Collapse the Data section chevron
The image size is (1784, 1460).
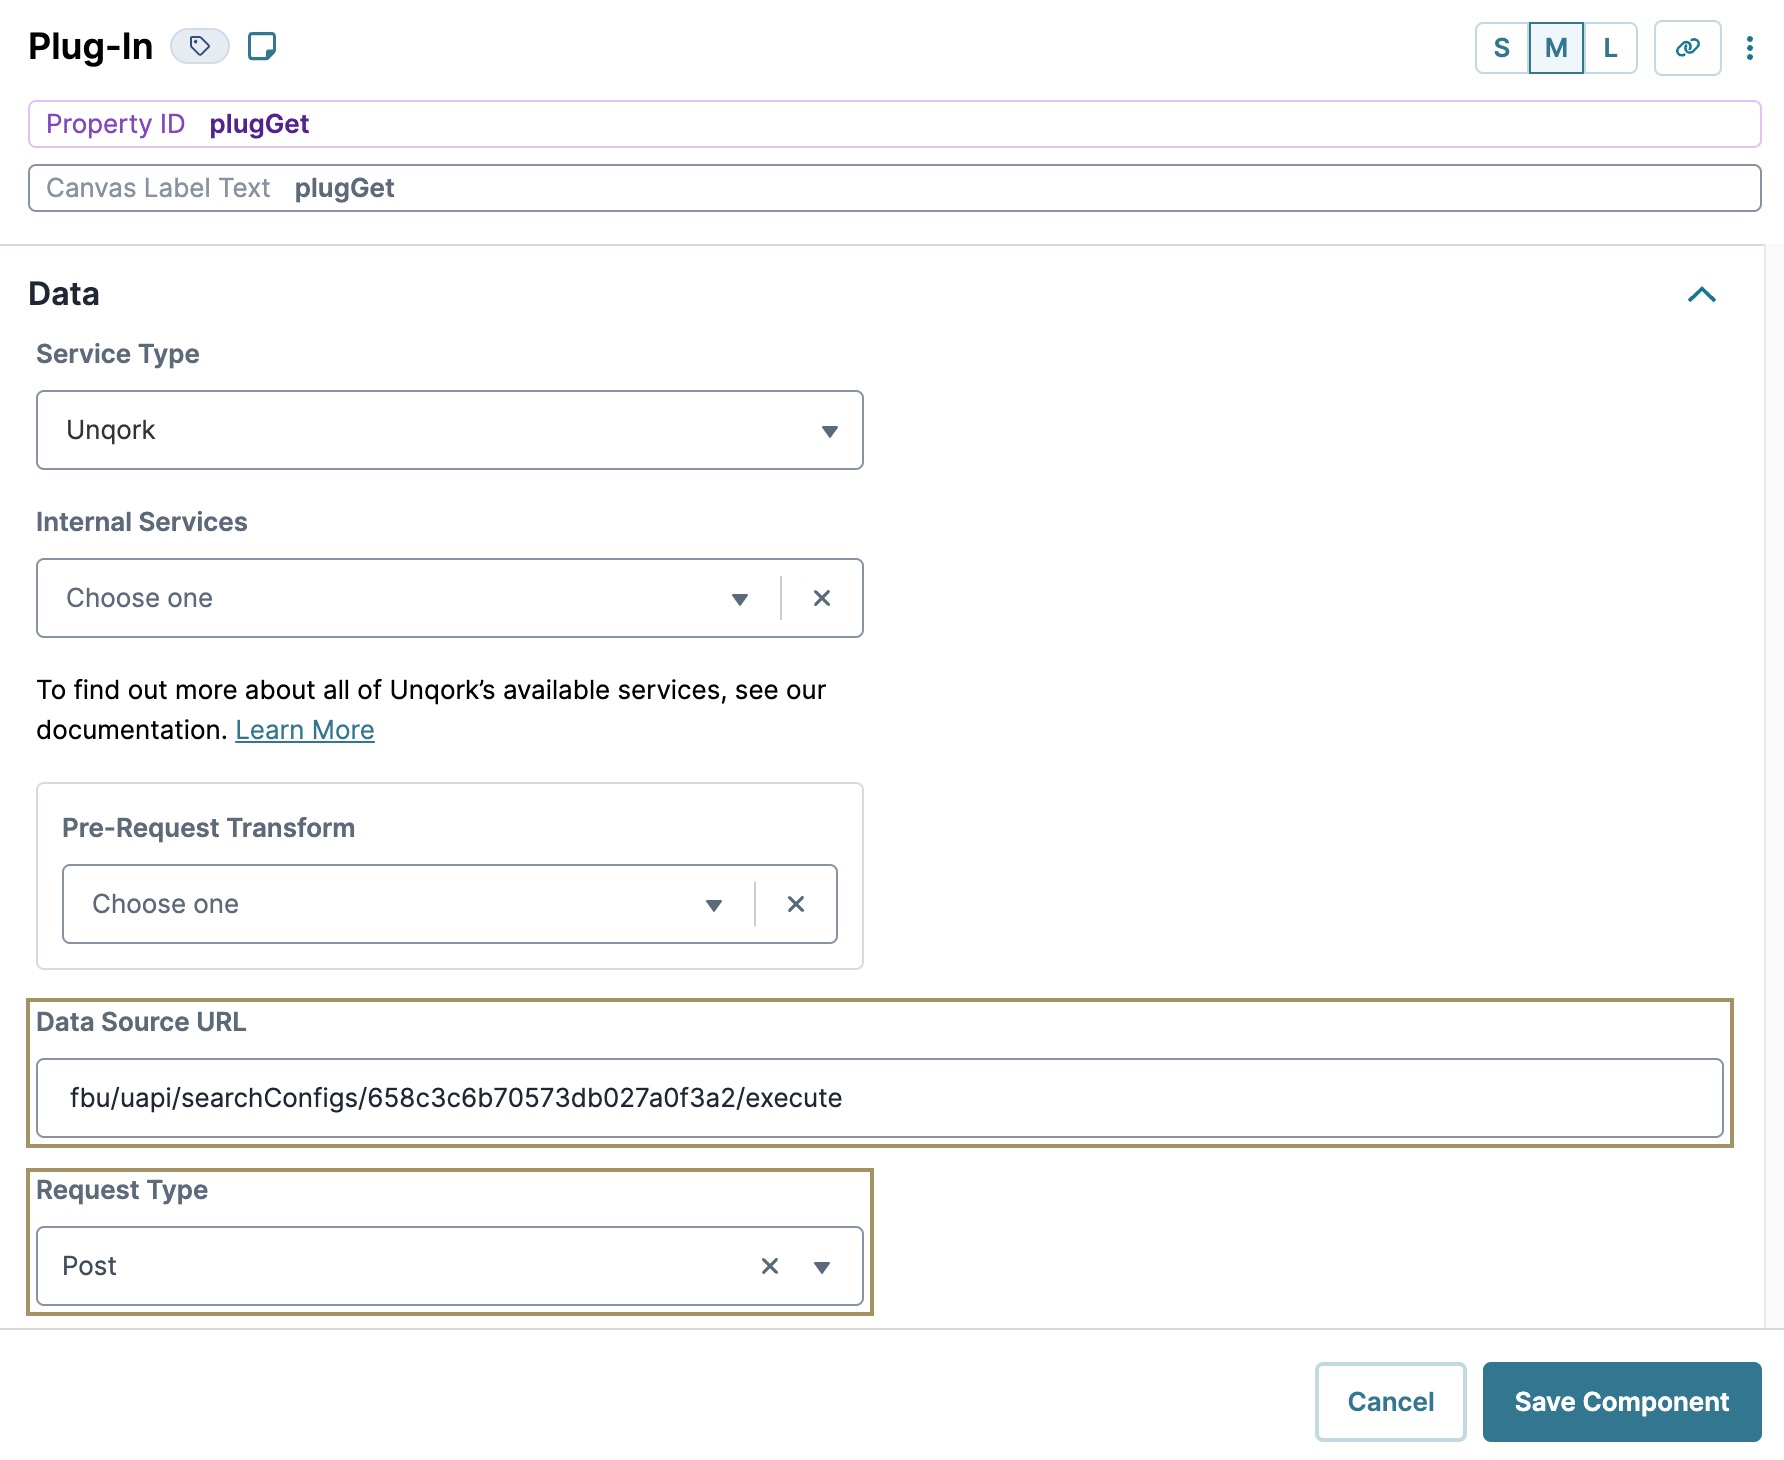pos(1702,294)
